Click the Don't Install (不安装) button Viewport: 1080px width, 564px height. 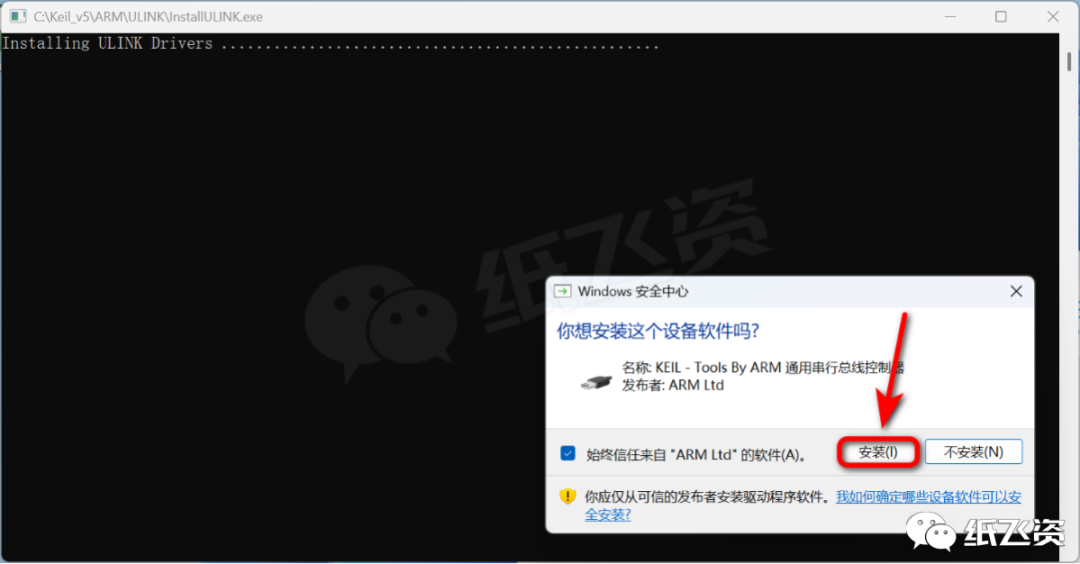[x=973, y=452]
